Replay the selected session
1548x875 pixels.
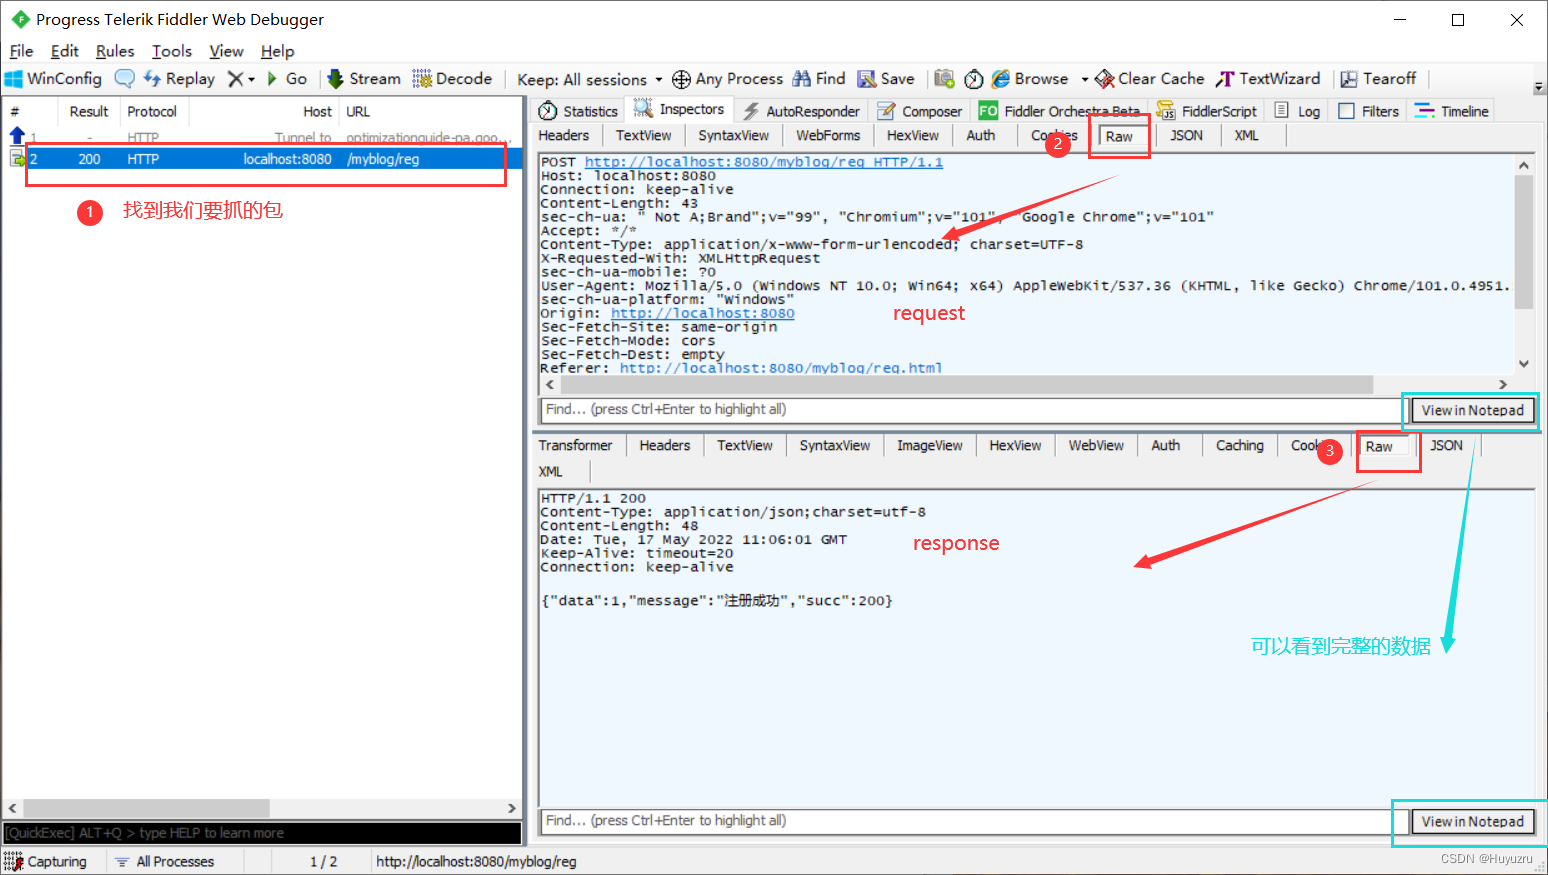point(179,79)
